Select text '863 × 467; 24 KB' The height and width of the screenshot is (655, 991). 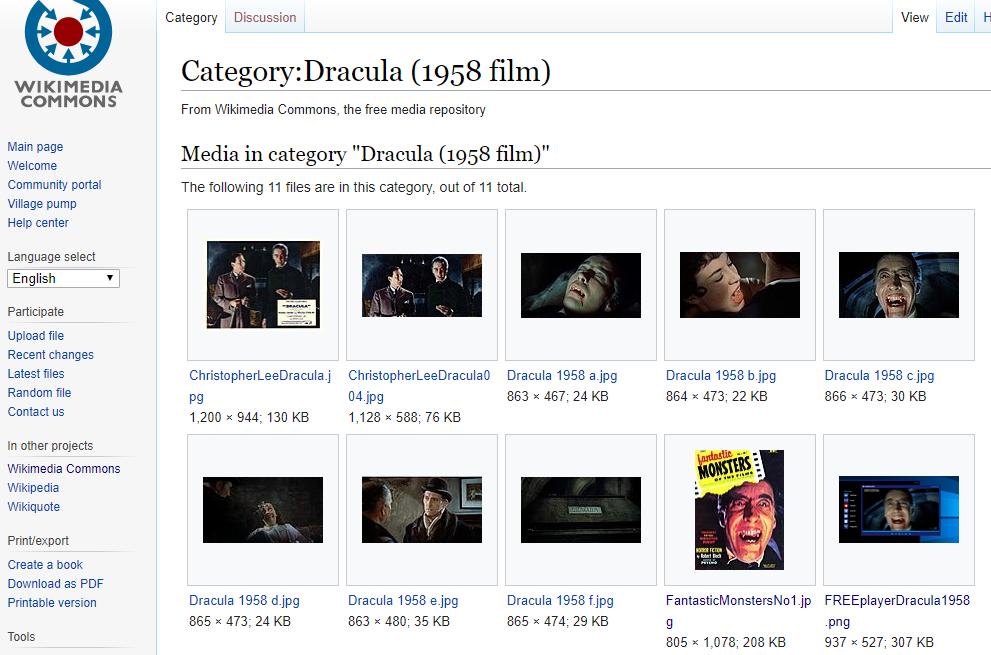point(557,396)
